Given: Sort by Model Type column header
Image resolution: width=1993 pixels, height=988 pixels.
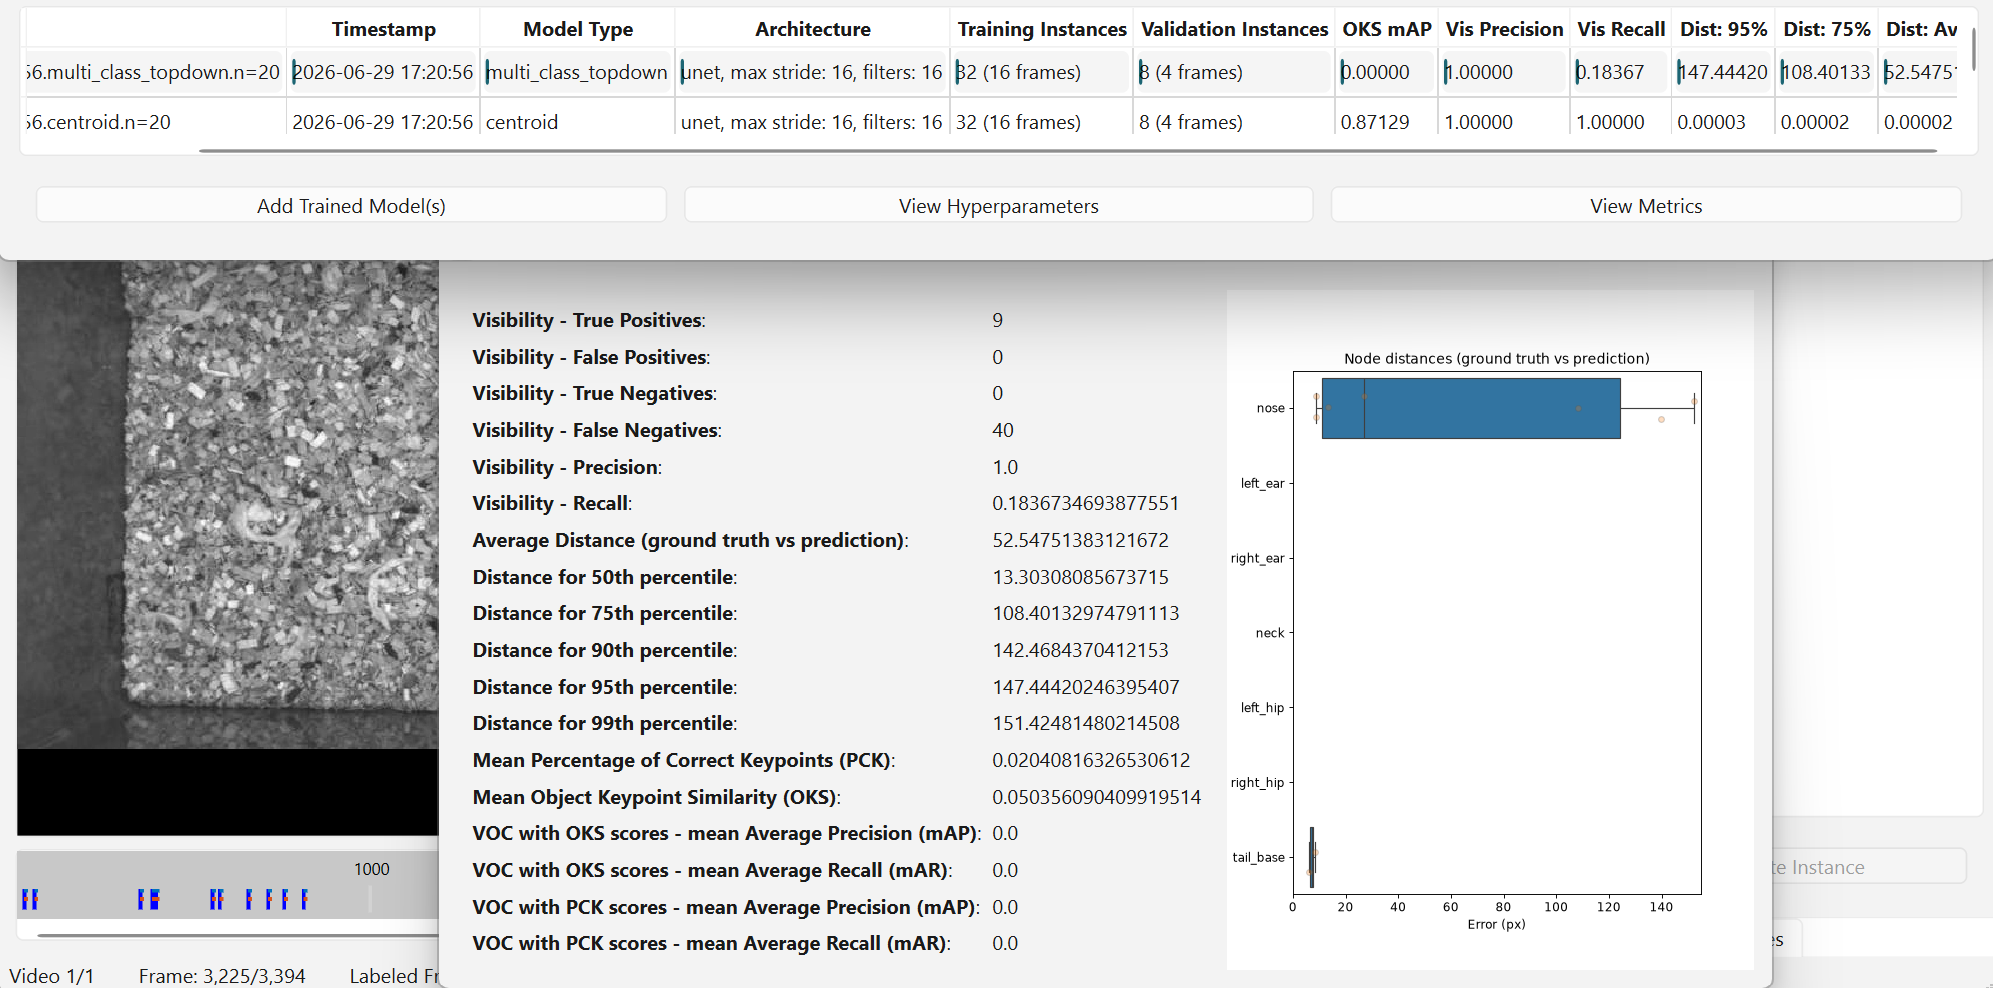Looking at the screenshot, I should coord(578,29).
